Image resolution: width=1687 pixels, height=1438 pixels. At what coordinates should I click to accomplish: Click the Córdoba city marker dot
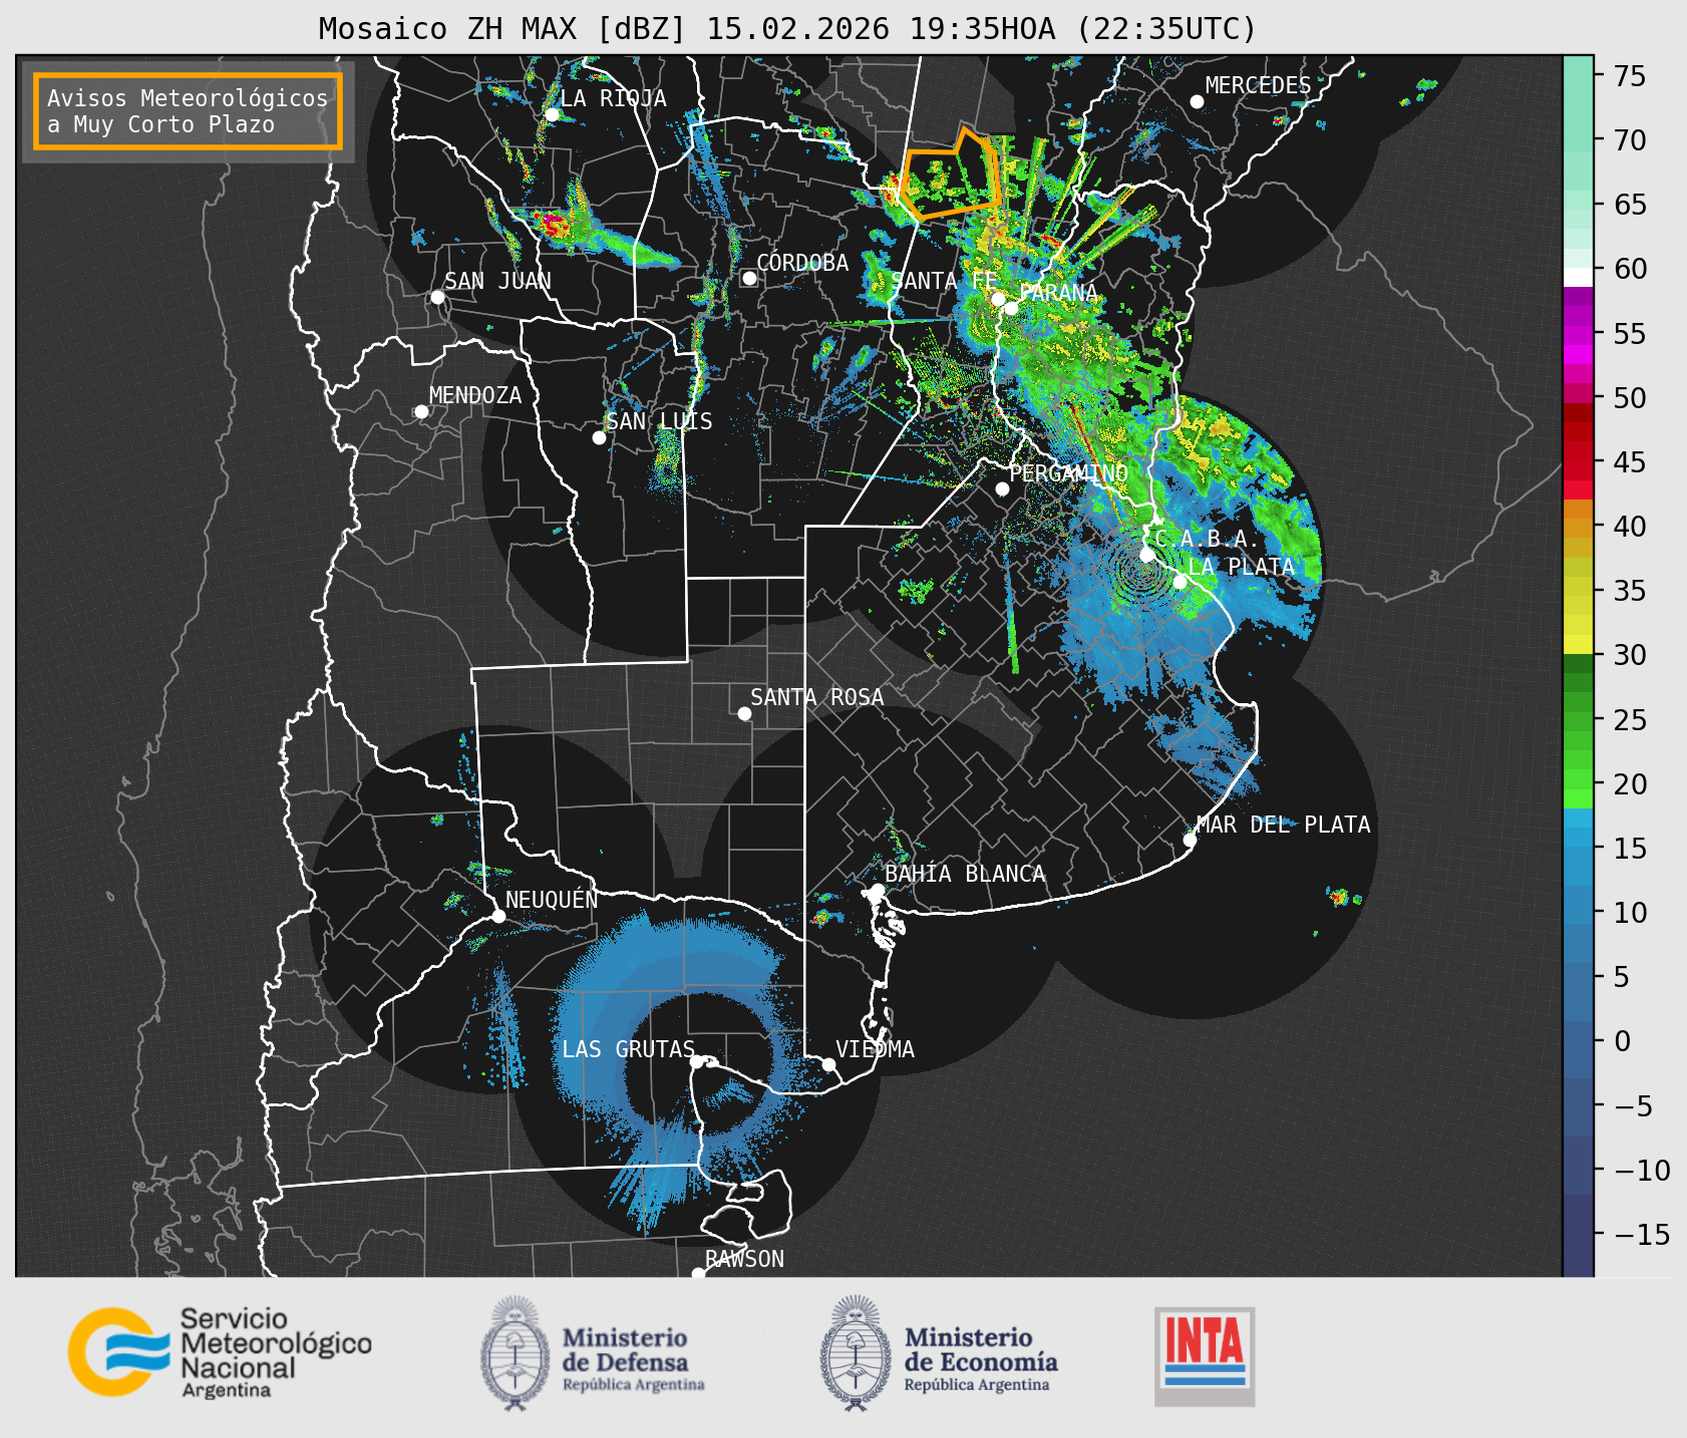749,278
